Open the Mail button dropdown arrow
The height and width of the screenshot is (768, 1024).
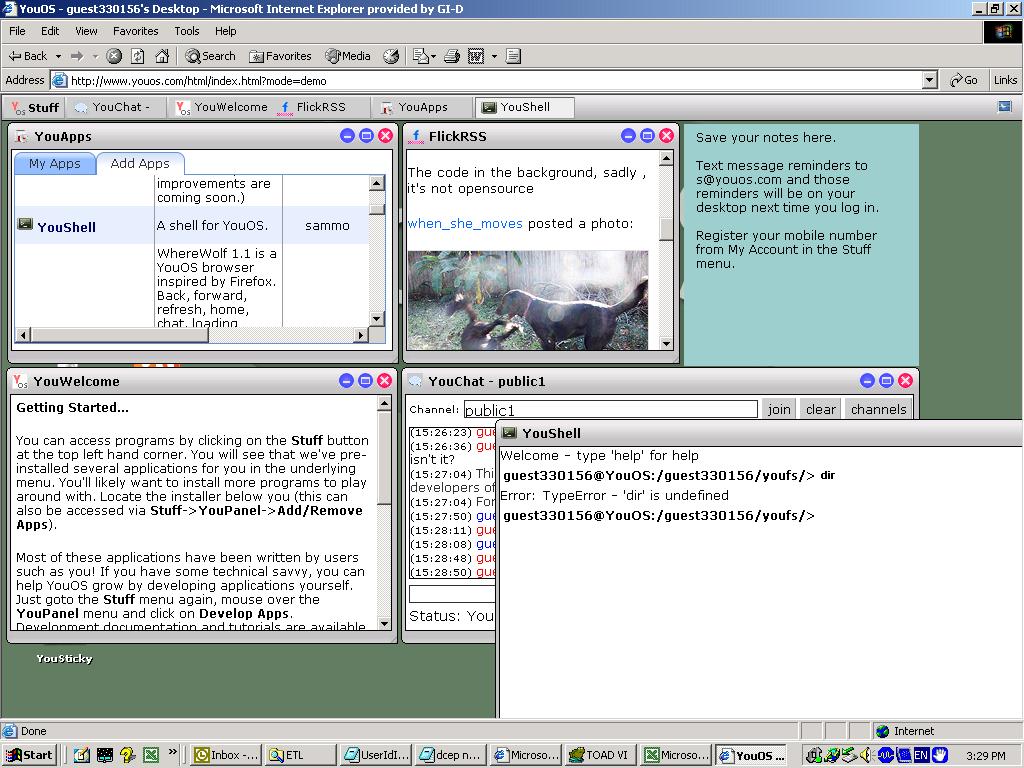tap(434, 56)
